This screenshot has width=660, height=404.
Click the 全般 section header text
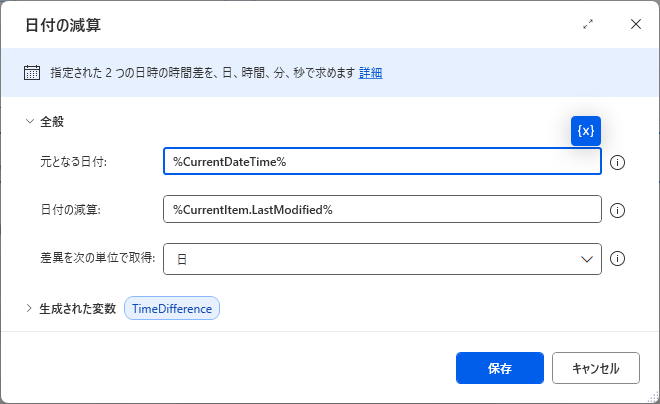pyautogui.click(x=52, y=122)
